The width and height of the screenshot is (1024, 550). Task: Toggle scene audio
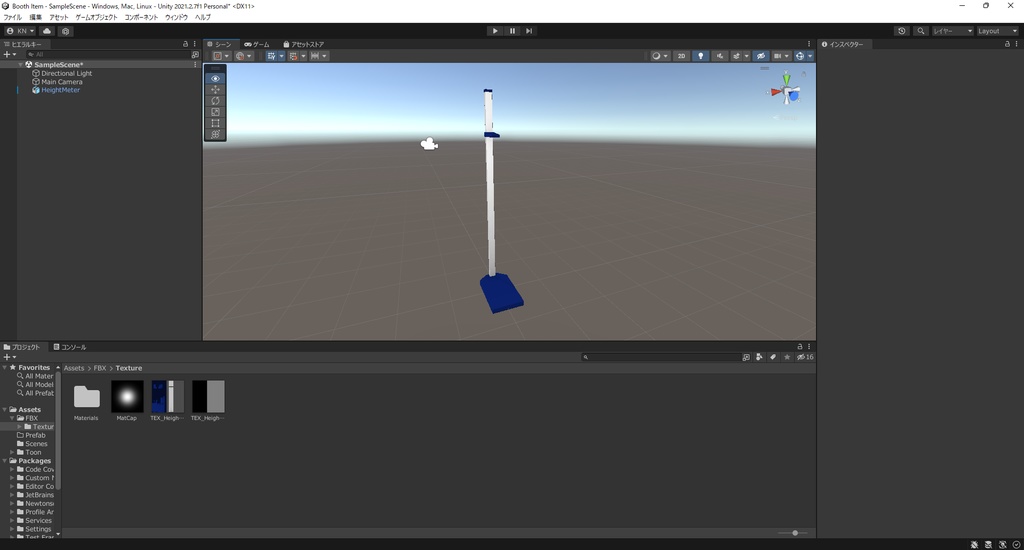point(720,56)
